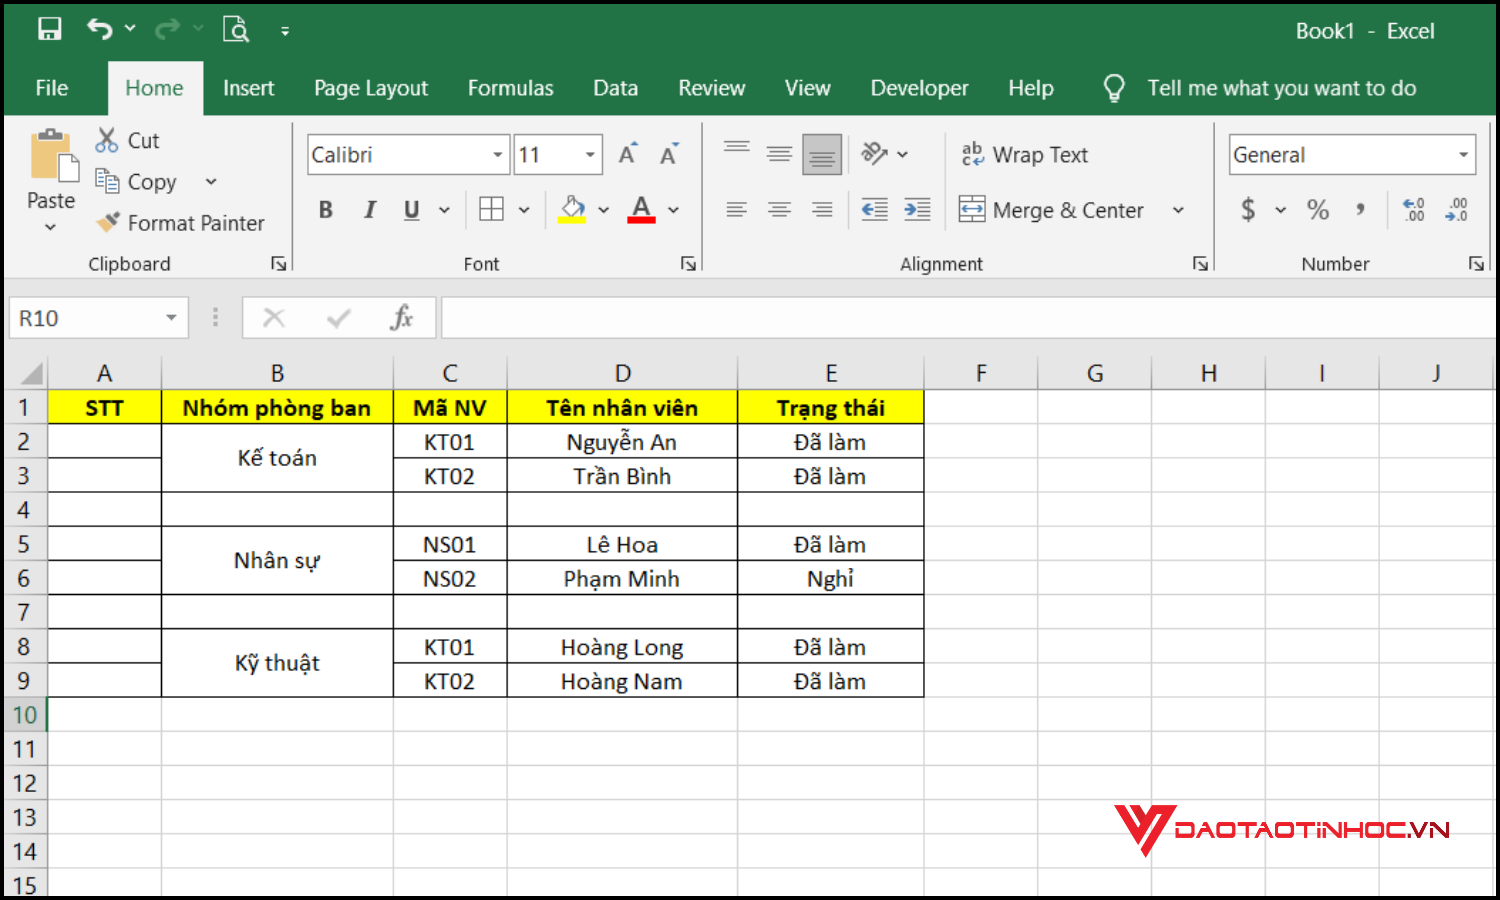Toggle Middle Align vertical alignment
1500x900 pixels.
point(779,154)
